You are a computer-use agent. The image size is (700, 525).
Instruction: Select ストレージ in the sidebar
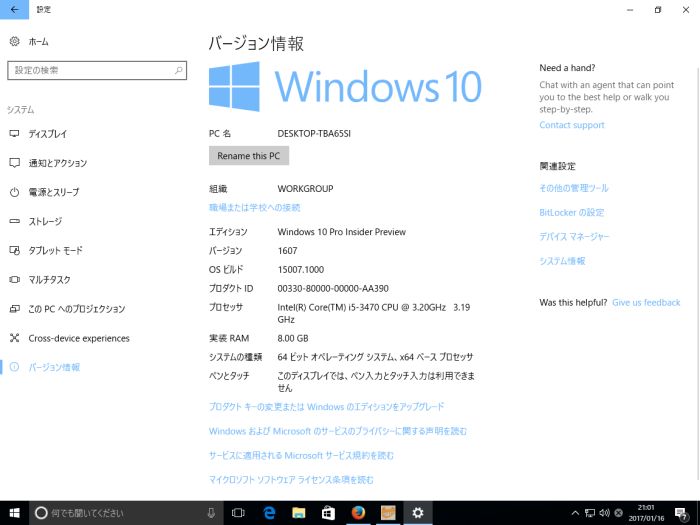coord(45,221)
